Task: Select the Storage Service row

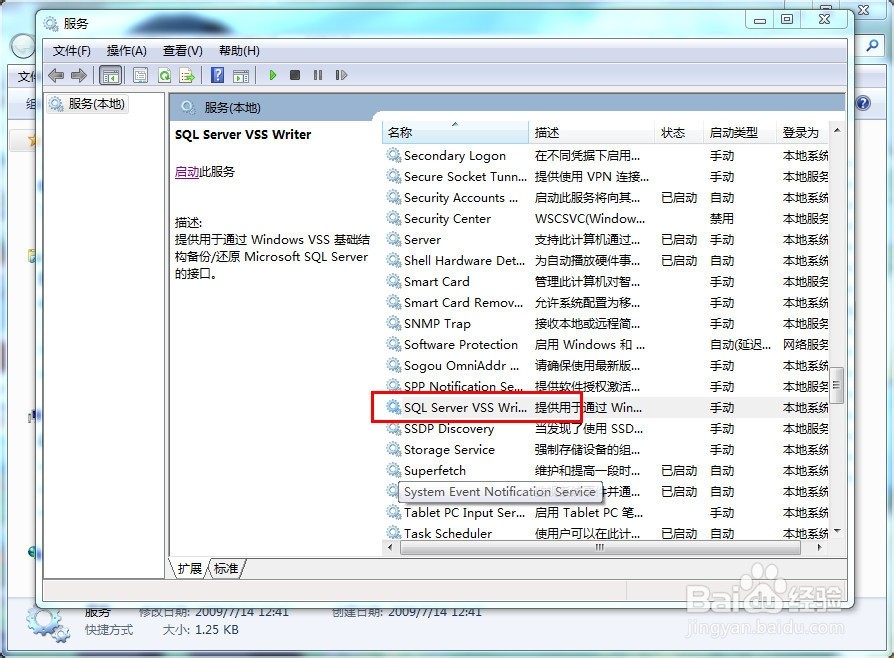Action: tap(606, 450)
